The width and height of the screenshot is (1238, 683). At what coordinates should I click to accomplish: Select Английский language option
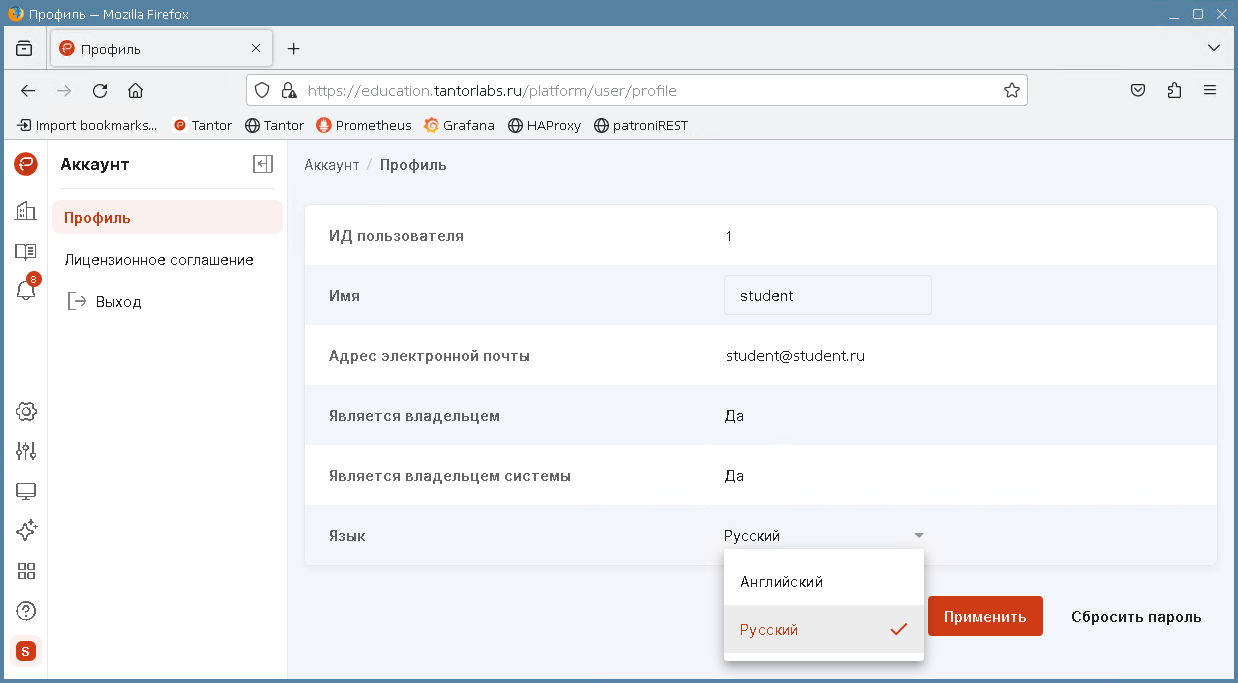click(x=782, y=581)
